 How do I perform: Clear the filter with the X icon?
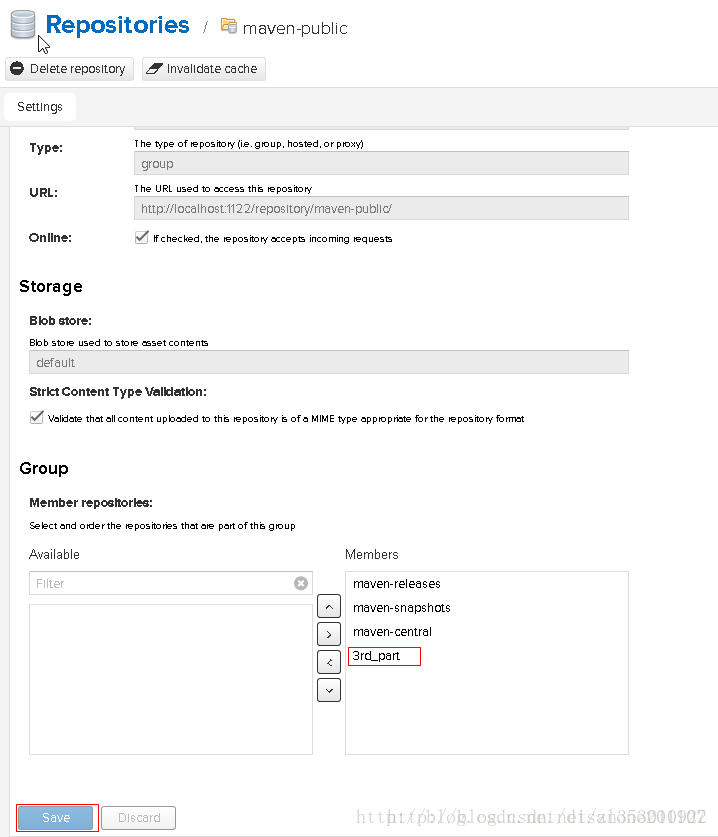pos(301,583)
